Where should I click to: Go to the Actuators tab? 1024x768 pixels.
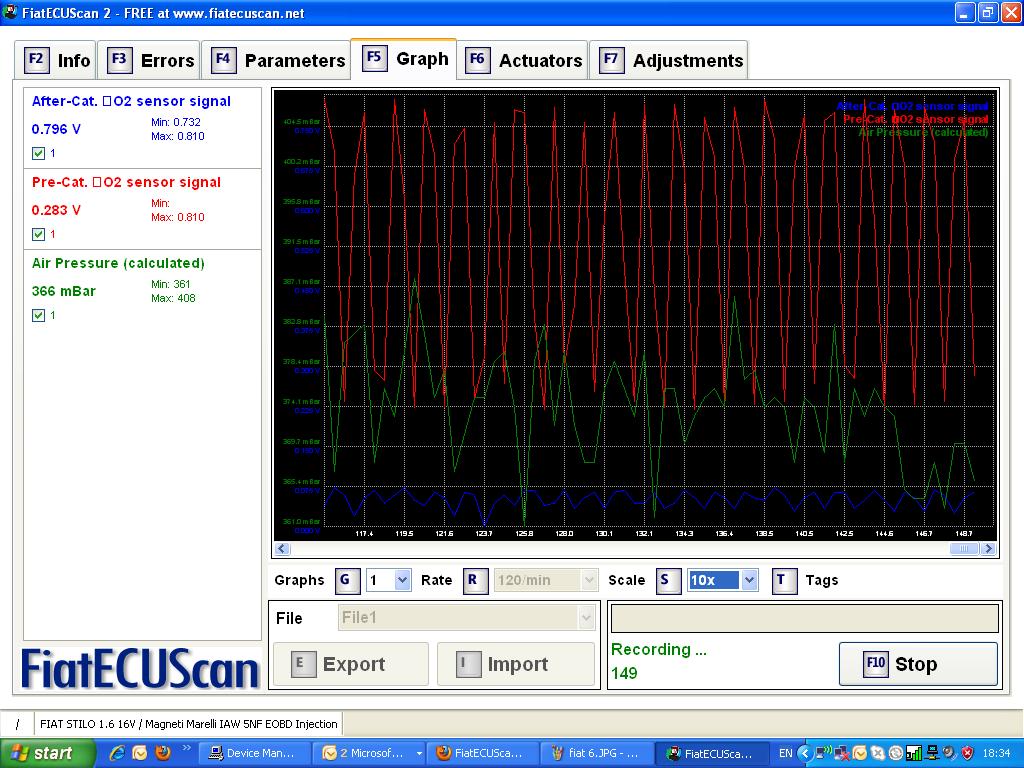523,60
